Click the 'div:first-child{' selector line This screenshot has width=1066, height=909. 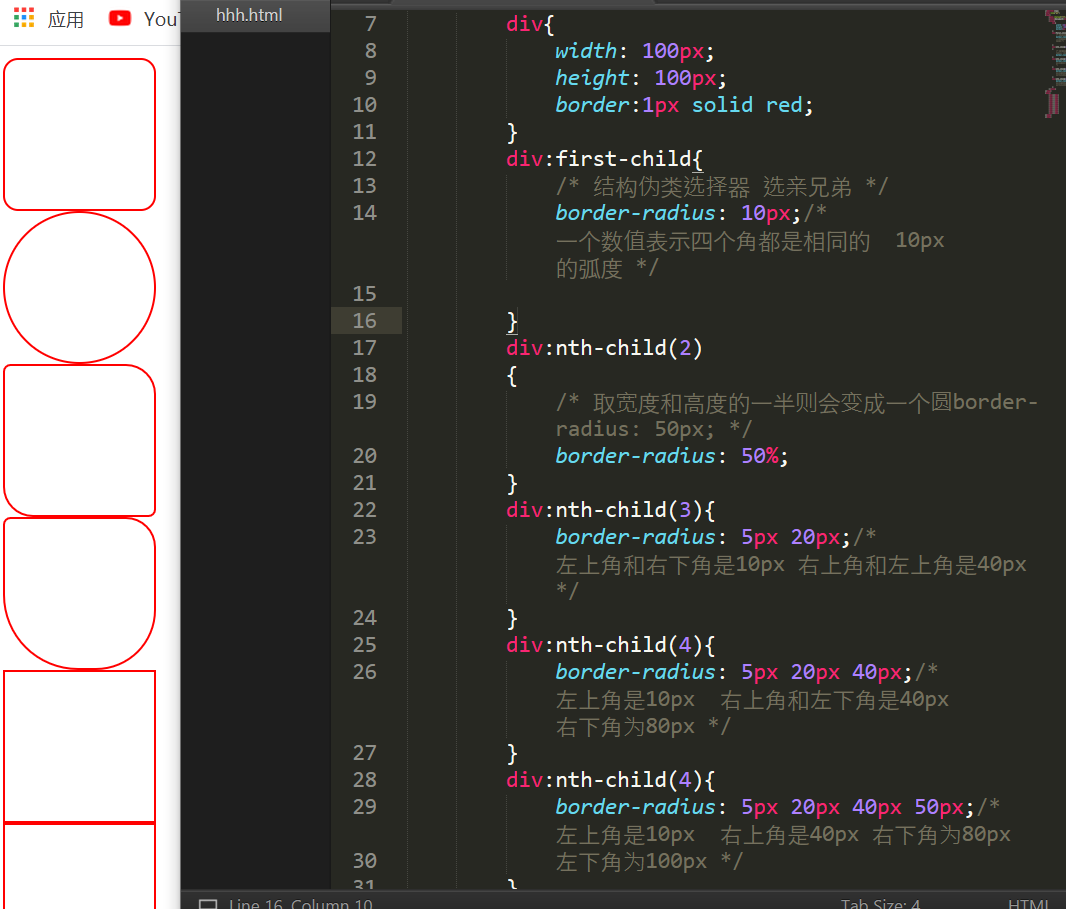pos(604,159)
